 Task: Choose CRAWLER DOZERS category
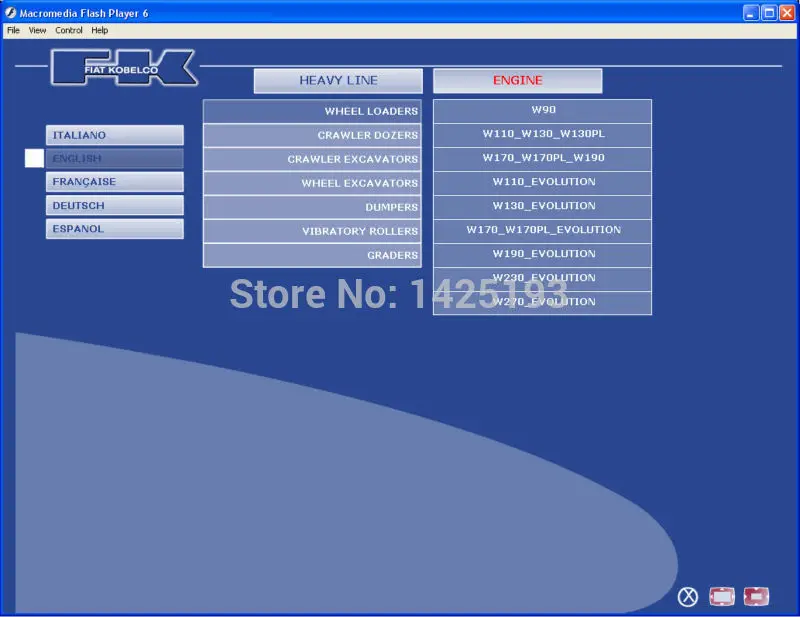point(312,135)
